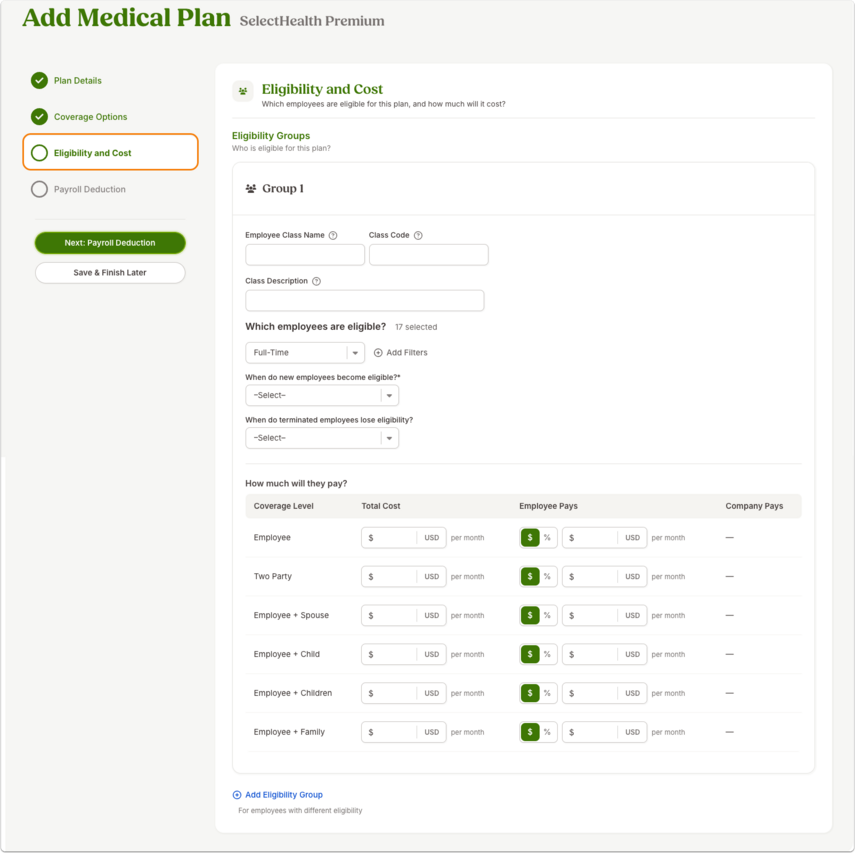This screenshot has width=855, height=853.
Task: Click the '17 selected' text
Action: [x=416, y=327]
